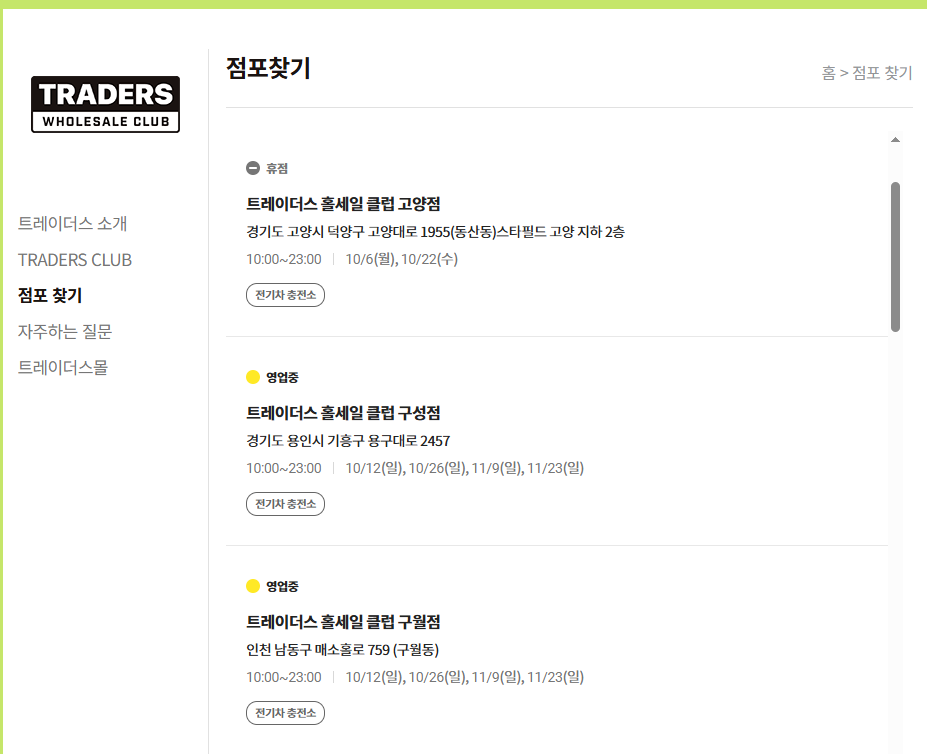
Task: Click 전기차 충전소 tag for 구성점
Action: (x=286, y=504)
